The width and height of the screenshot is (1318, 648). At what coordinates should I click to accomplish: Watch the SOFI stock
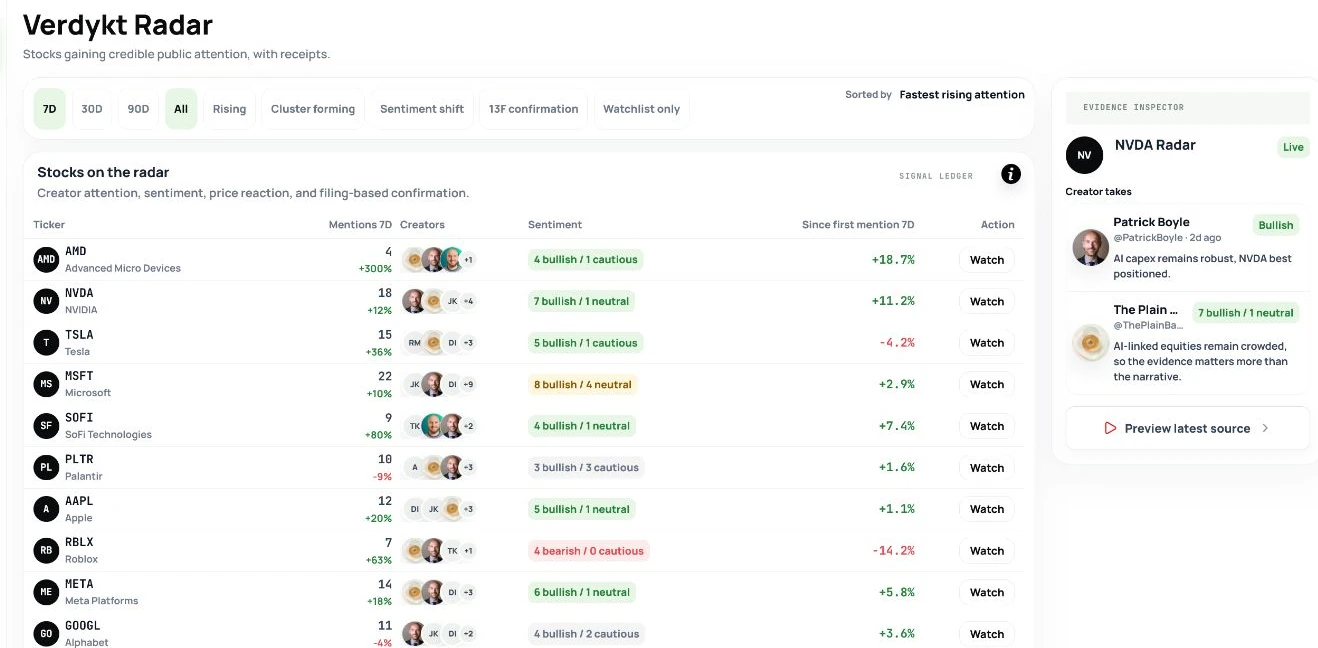point(987,426)
